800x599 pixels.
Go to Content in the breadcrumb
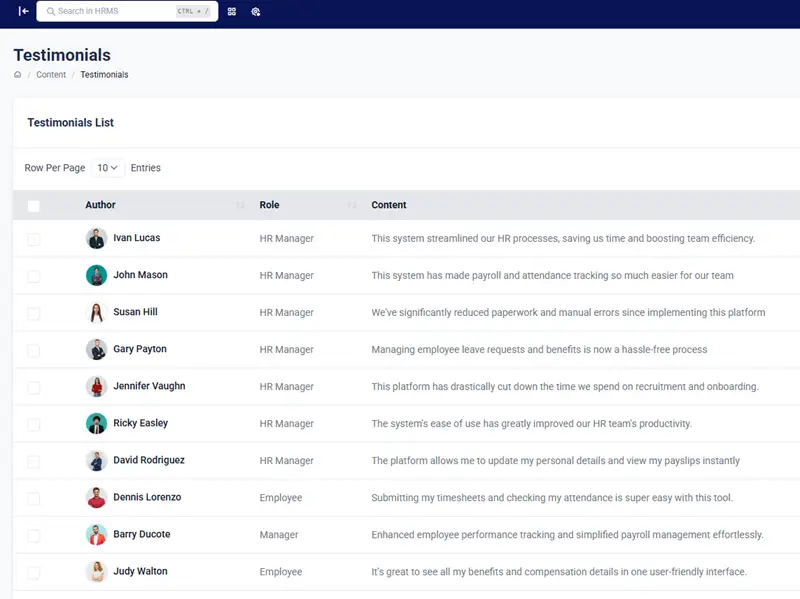(51, 75)
